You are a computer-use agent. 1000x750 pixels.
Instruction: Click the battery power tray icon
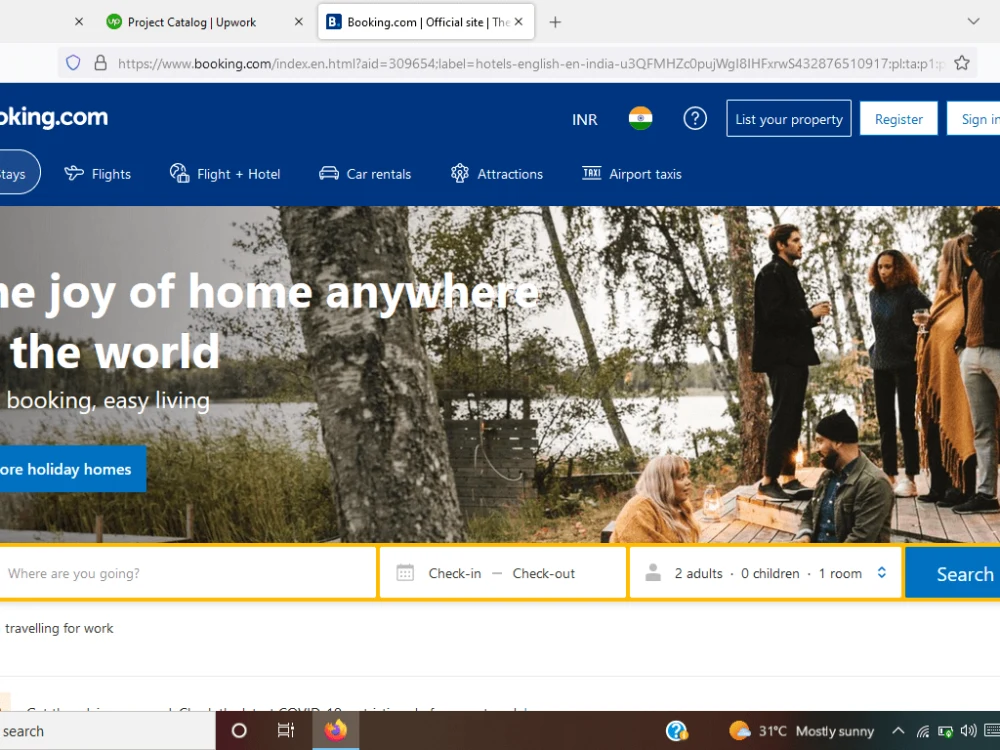click(946, 732)
